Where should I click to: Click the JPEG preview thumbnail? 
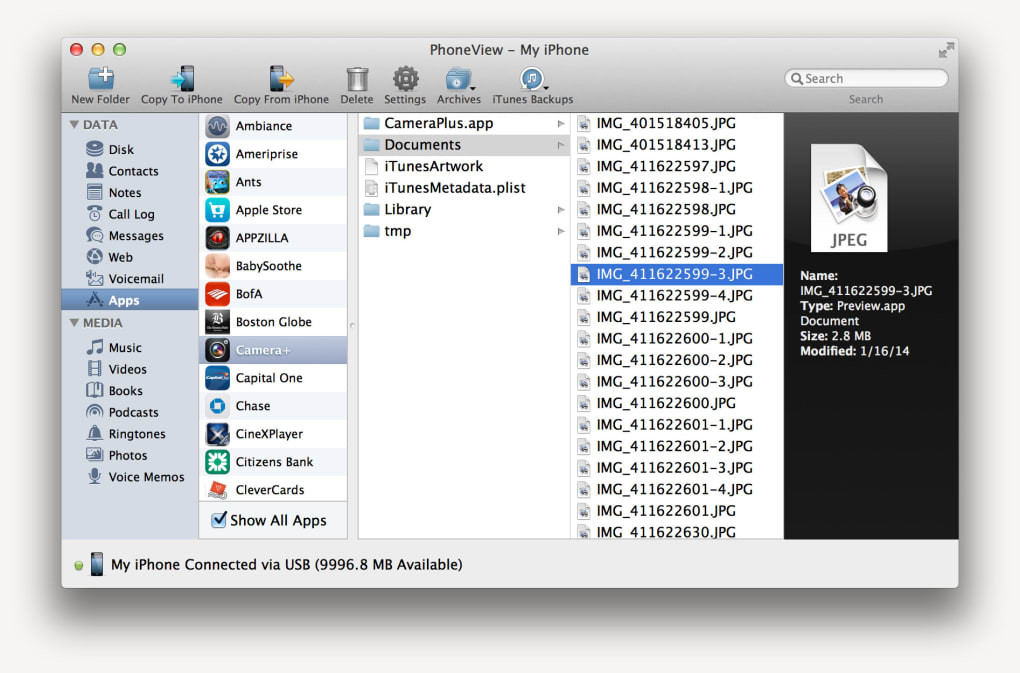click(848, 198)
